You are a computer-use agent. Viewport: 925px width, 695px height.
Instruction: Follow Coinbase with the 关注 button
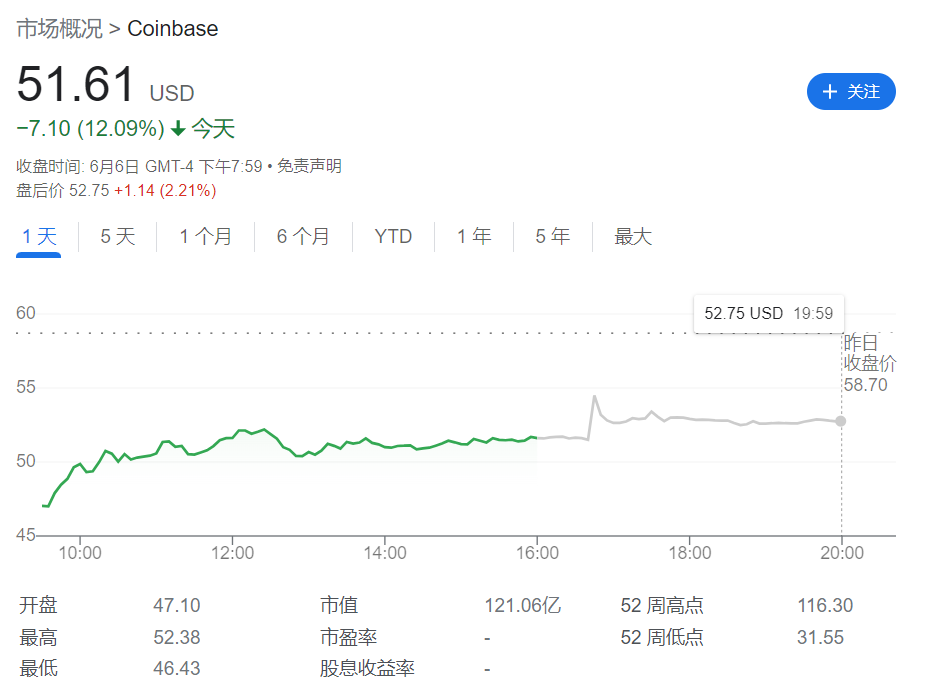tap(851, 92)
